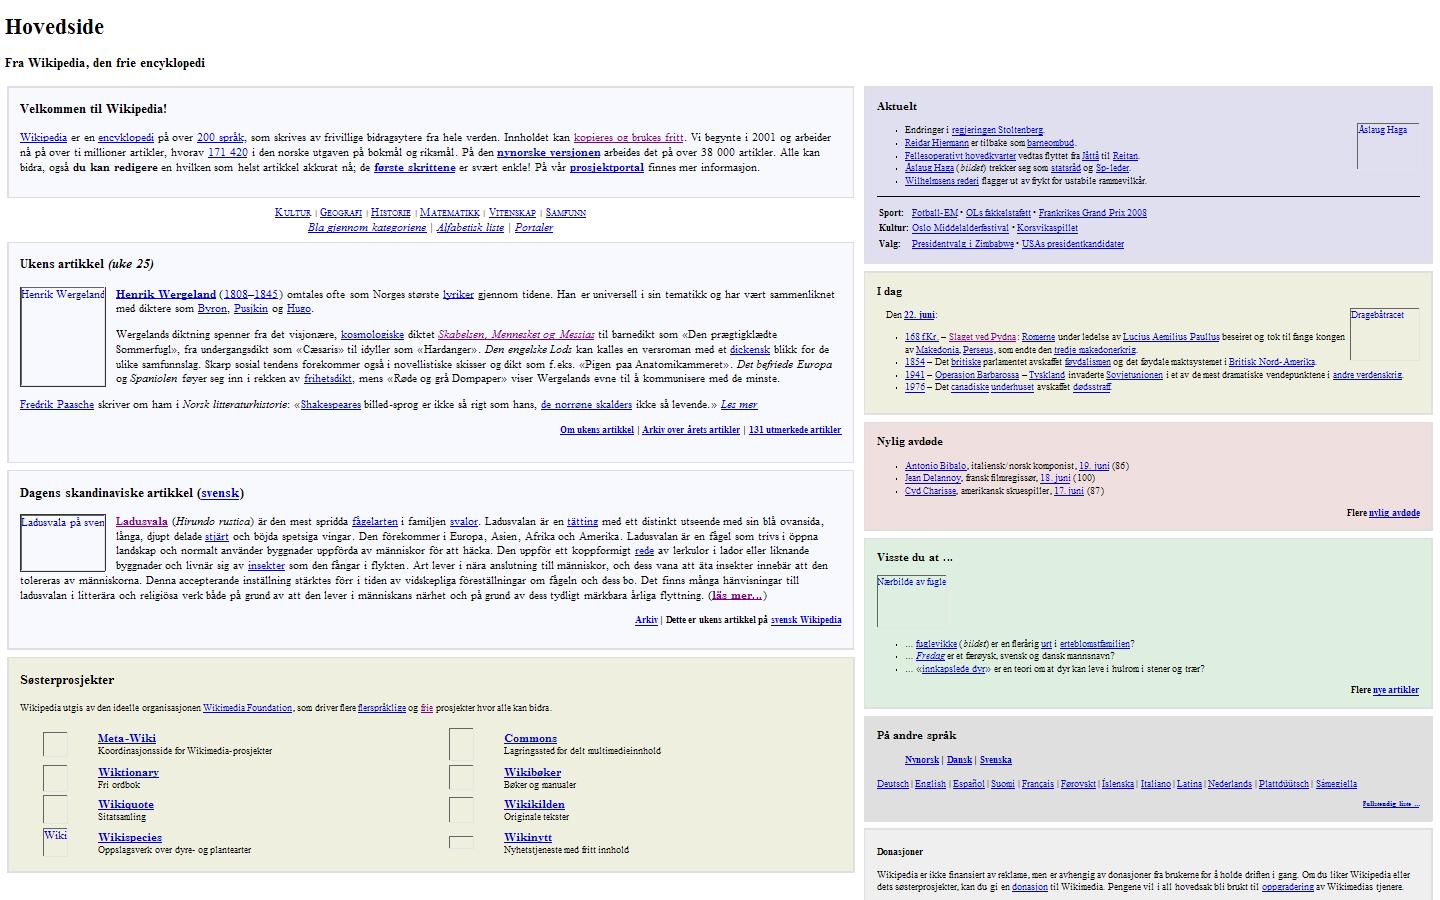Open the Portaler link
Screen dimensions: 1440x900
pyautogui.click(x=534, y=228)
